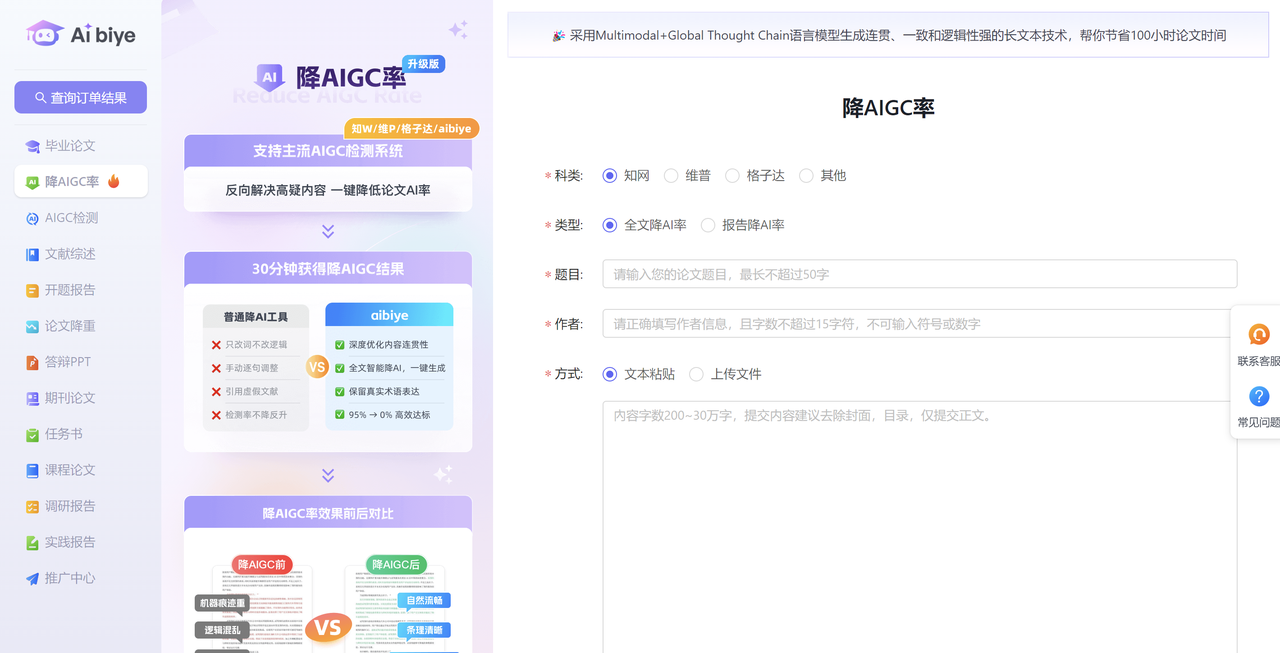Click the 作者 author input field
The height and width of the screenshot is (653, 1280).
click(x=920, y=324)
